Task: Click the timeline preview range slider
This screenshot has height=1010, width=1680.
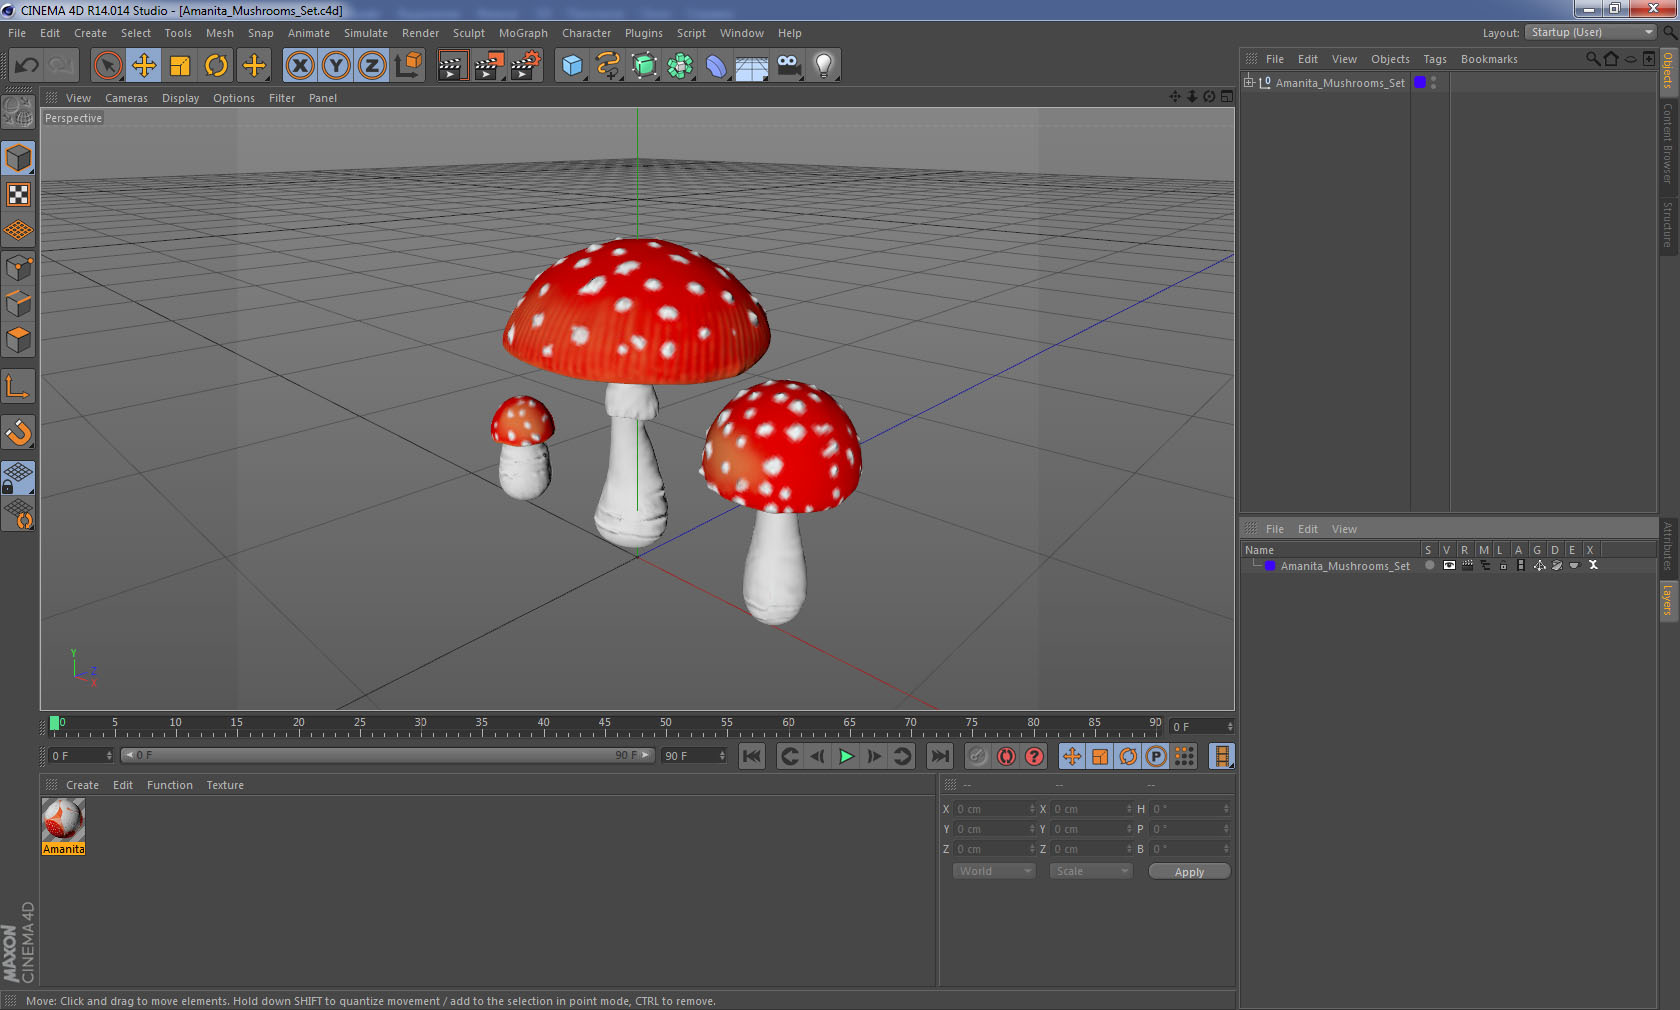Action: (x=387, y=755)
